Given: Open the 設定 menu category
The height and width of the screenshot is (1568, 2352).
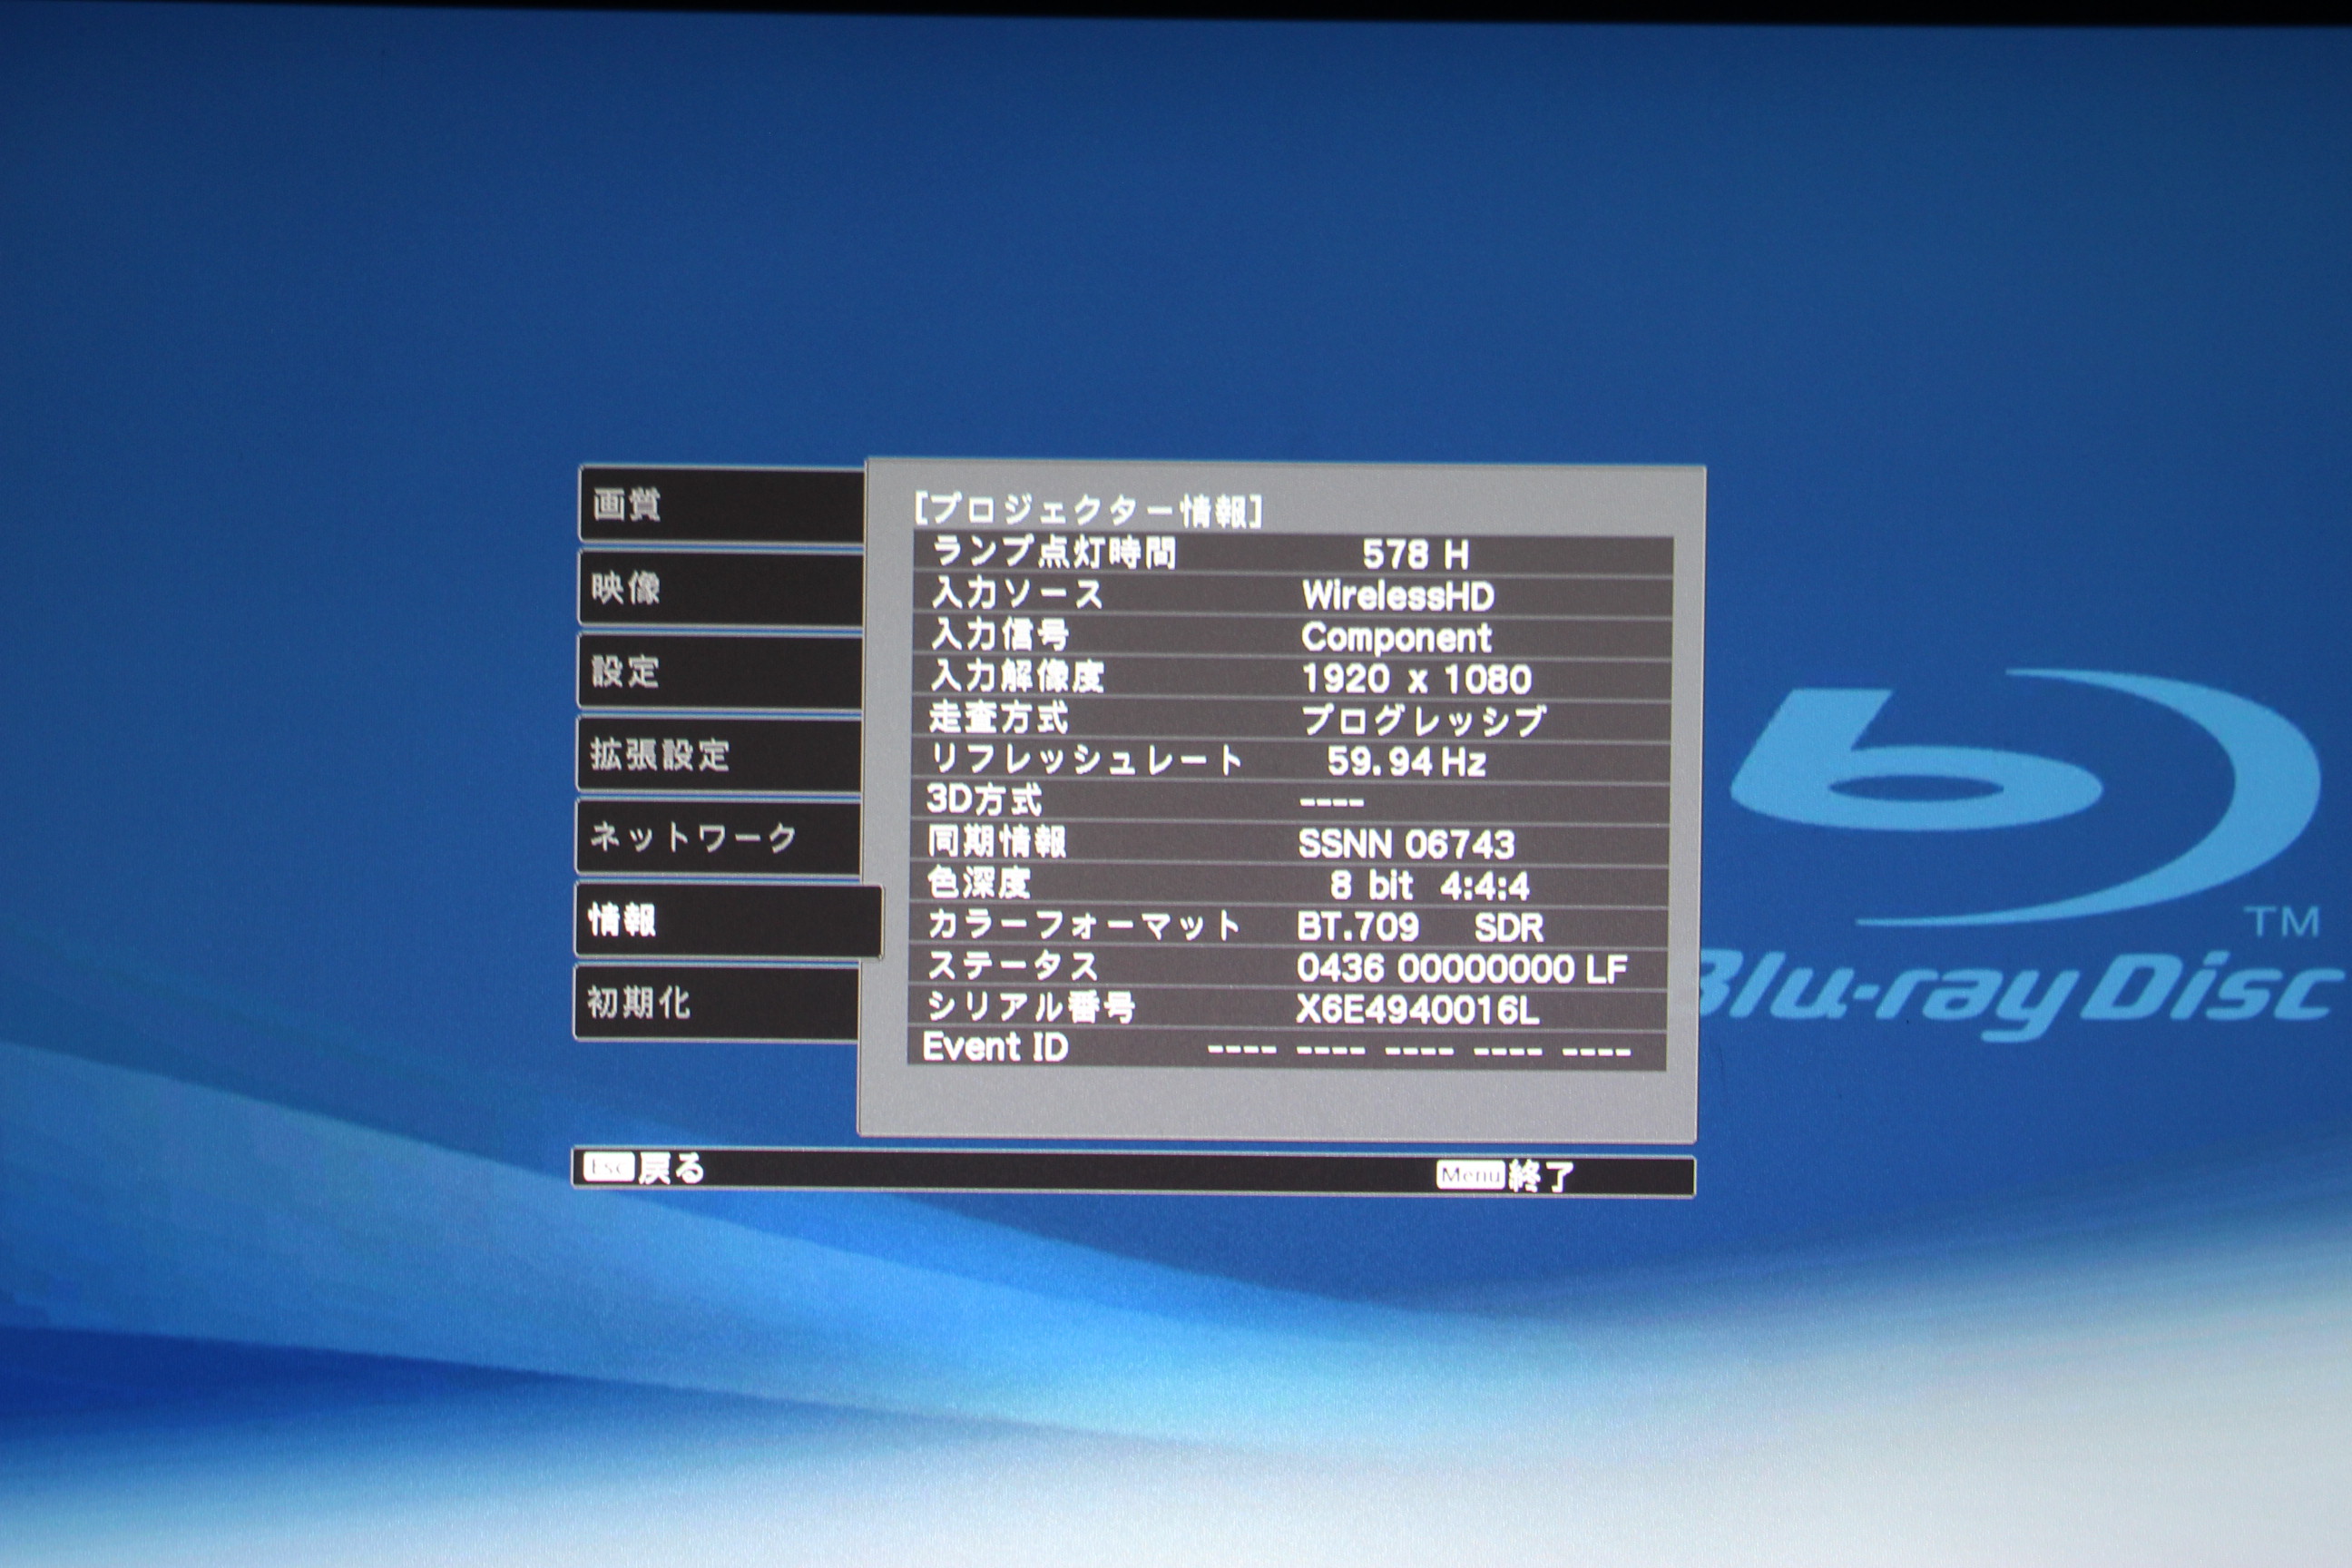Looking at the screenshot, I should (720, 672).
